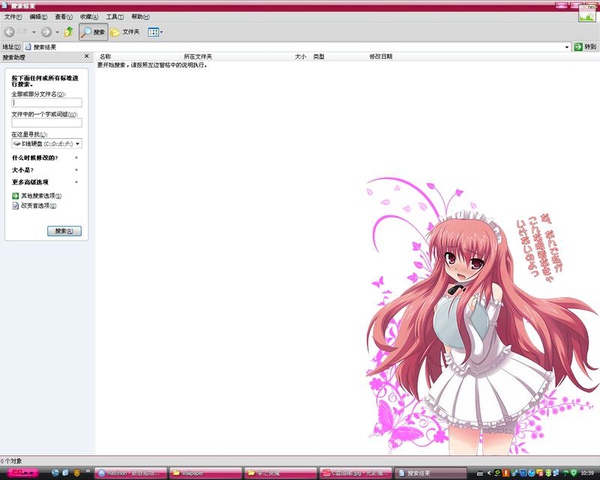
Task: Click the green arrow icon beside 其他搜索选项
Action: (x=15, y=196)
